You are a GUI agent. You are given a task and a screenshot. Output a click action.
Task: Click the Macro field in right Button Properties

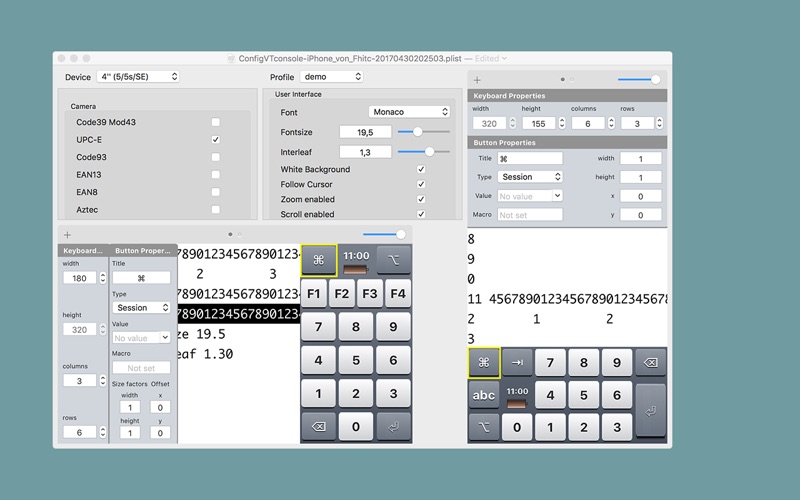pyautogui.click(x=530, y=215)
